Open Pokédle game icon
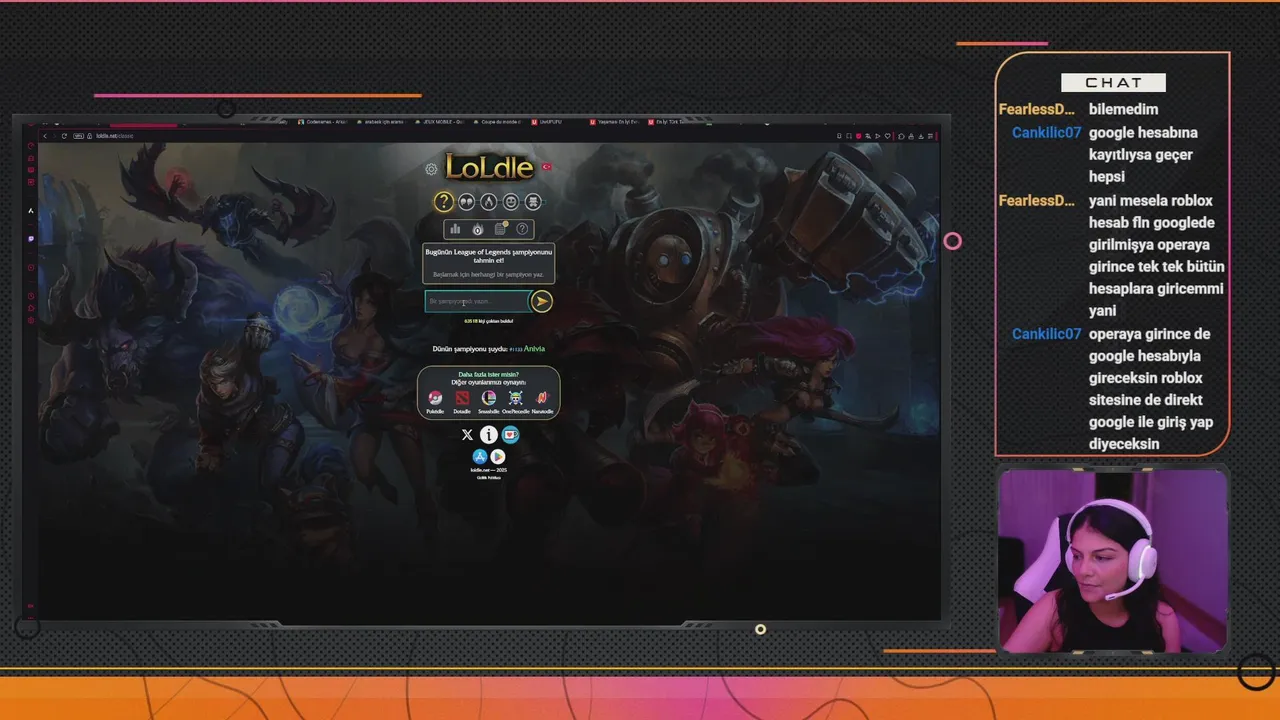1280x720 pixels. [x=435, y=398]
